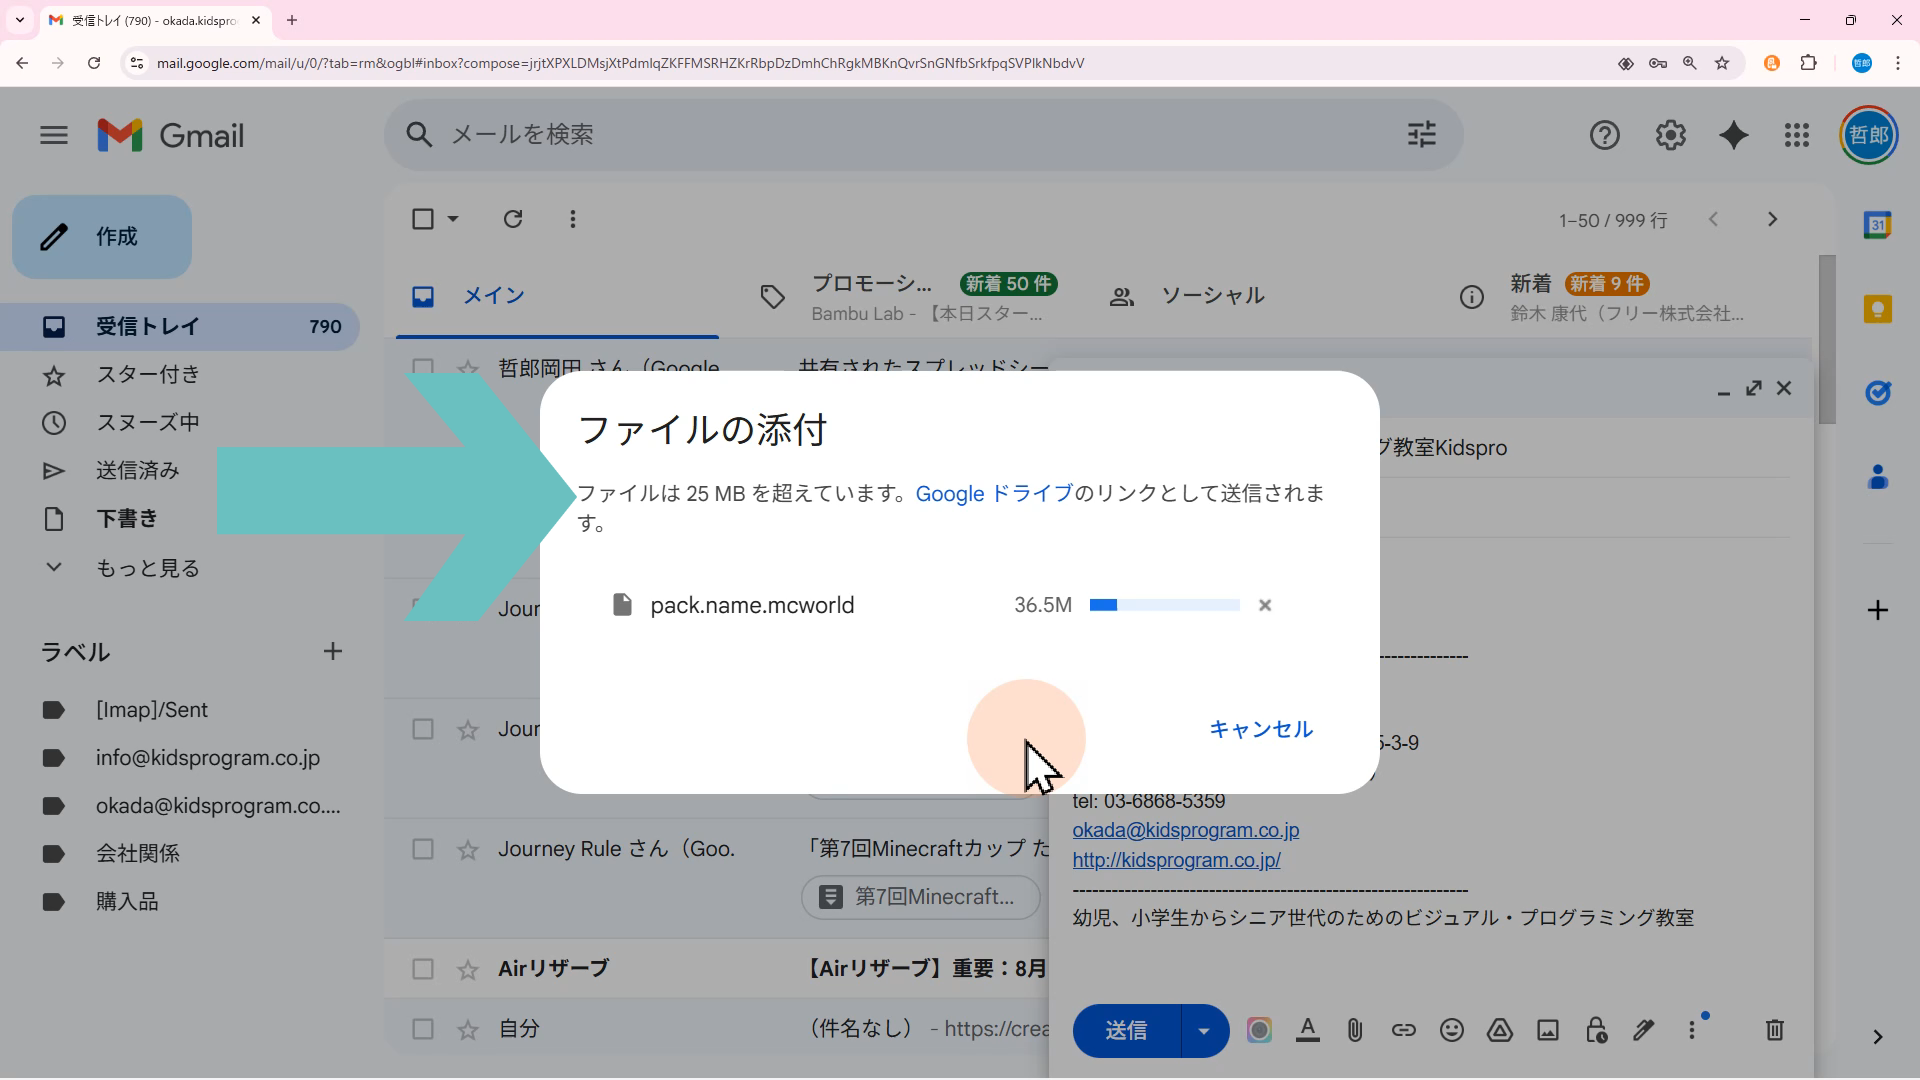Insert files using the Google Drive icon
The height and width of the screenshot is (1080, 1920).
pyautogui.click(x=1499, y=1030)
